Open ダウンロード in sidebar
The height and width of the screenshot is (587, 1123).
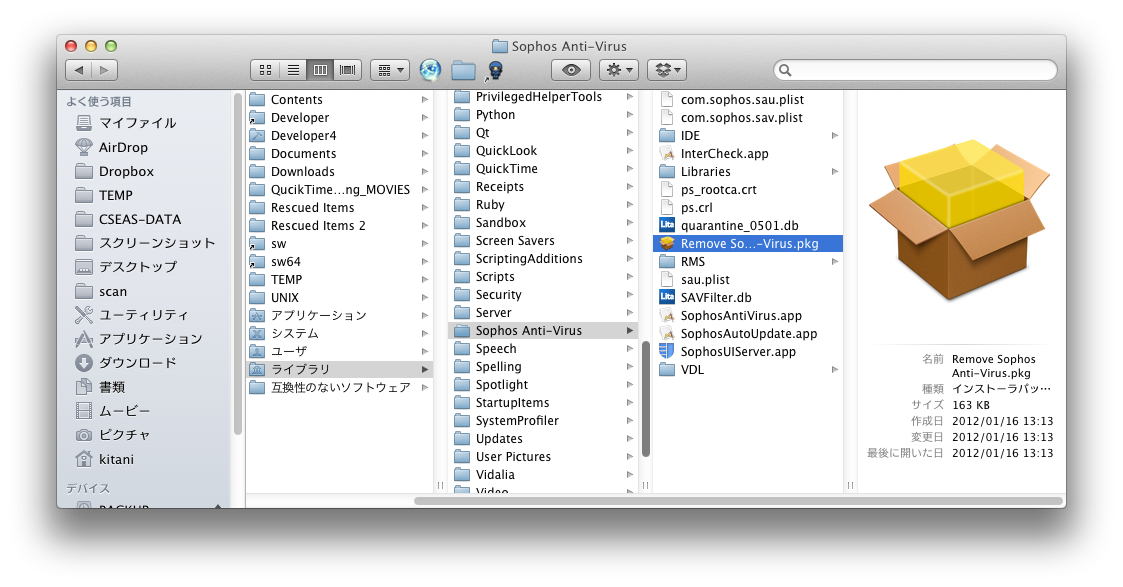(x=138, y=362)
